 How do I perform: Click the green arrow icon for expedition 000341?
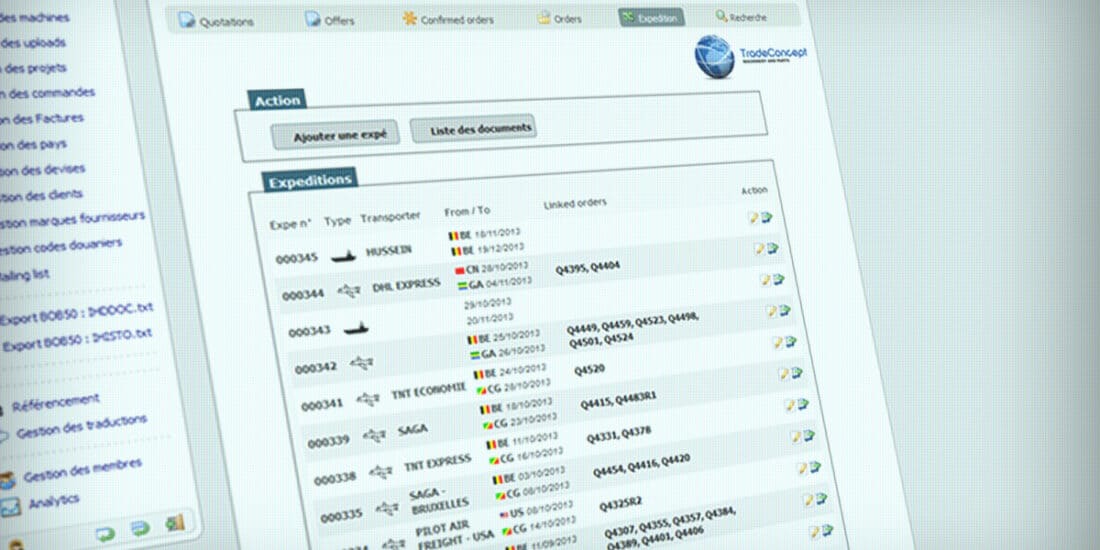click(791, 342)
